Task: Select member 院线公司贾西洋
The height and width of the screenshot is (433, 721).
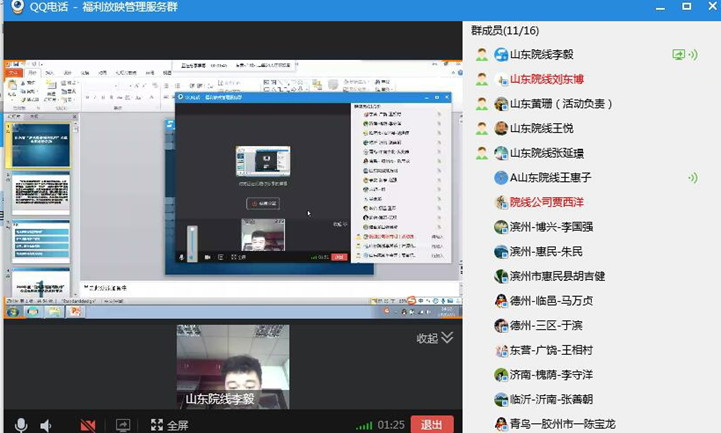Action: click(546, 202)
